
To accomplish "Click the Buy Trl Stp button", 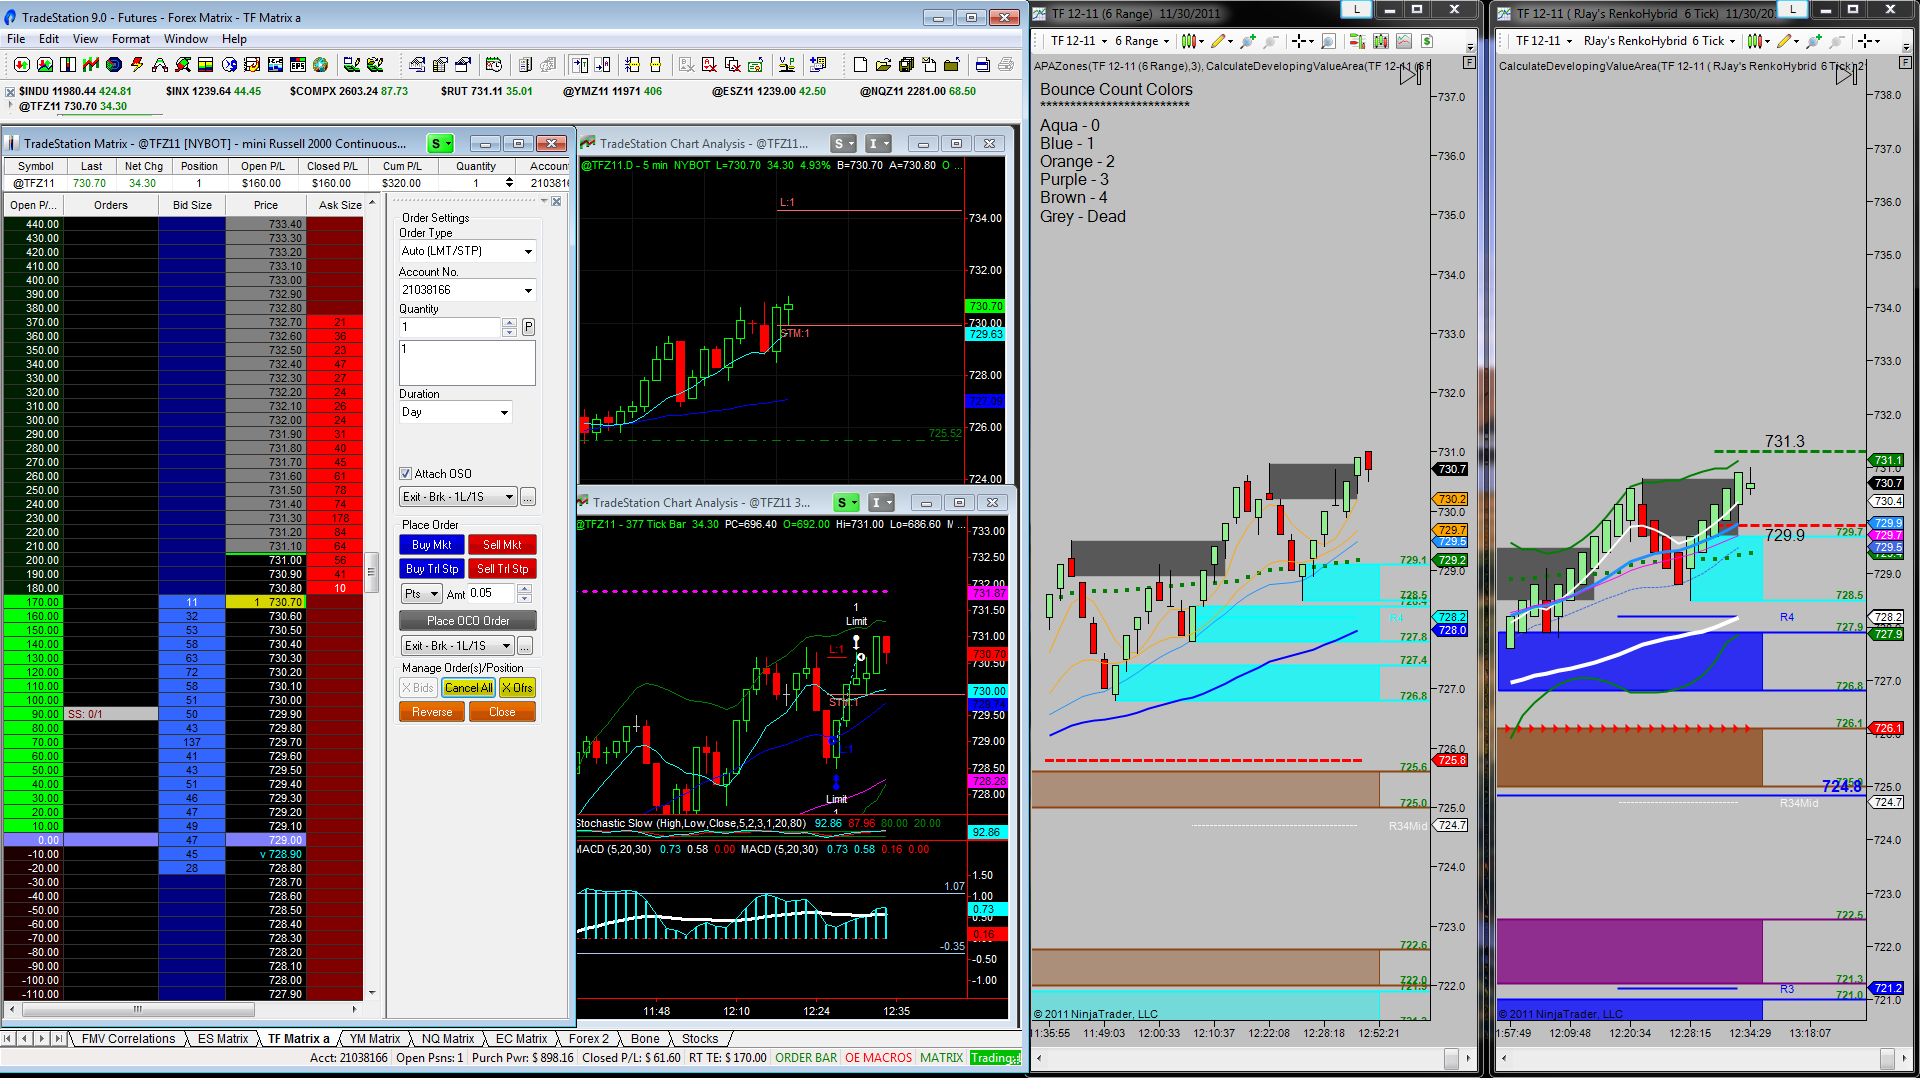I will pos(431,569).
